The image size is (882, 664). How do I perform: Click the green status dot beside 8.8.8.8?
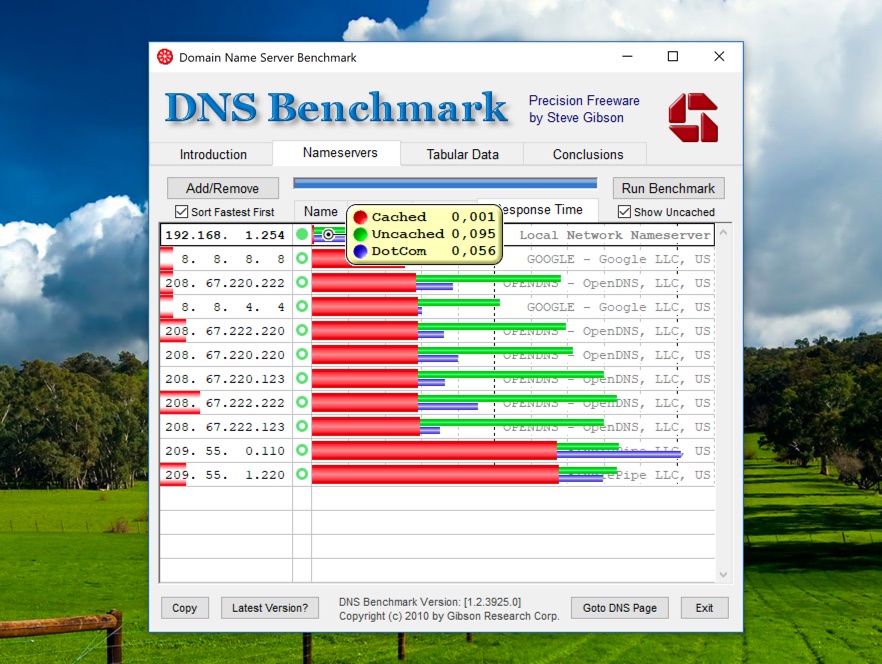[300, 259]
